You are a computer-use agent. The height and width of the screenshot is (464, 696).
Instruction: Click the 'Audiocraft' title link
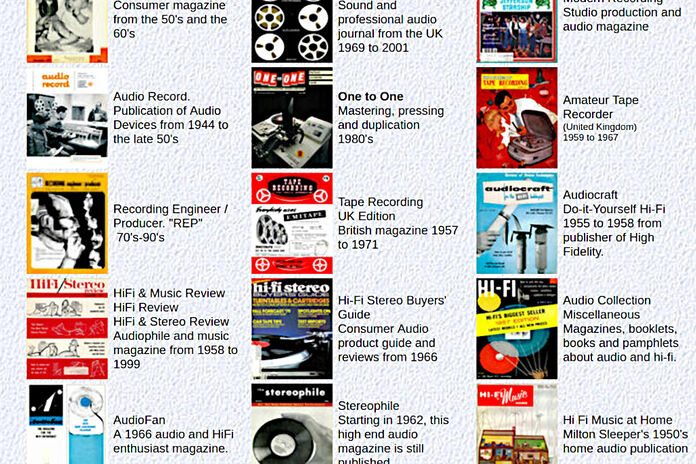click(590, 195)
